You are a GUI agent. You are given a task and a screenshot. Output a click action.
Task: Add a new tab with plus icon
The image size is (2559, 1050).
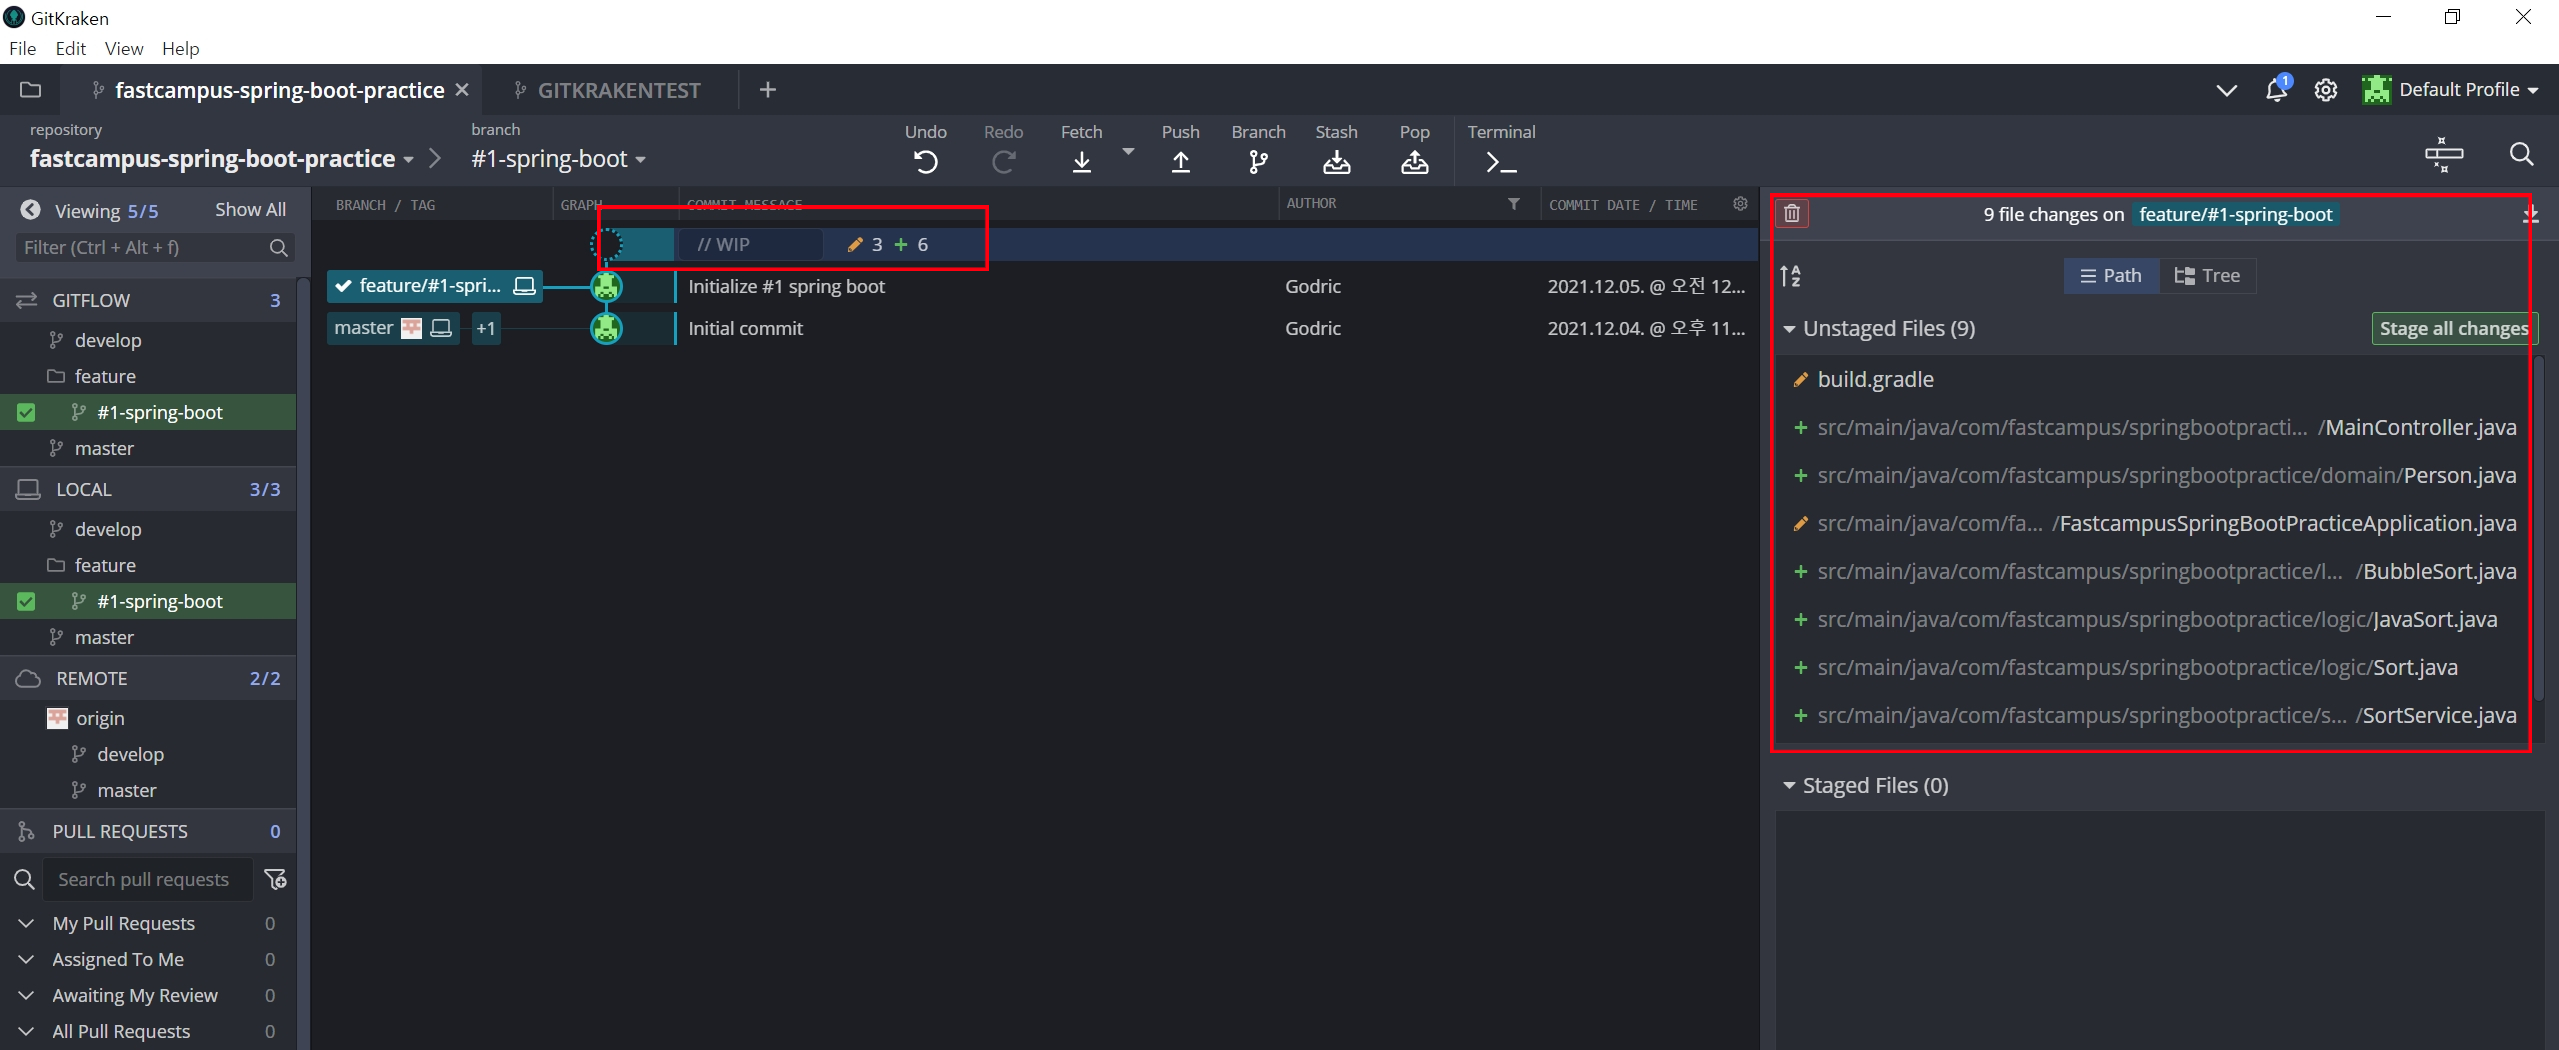pos(767,90)
